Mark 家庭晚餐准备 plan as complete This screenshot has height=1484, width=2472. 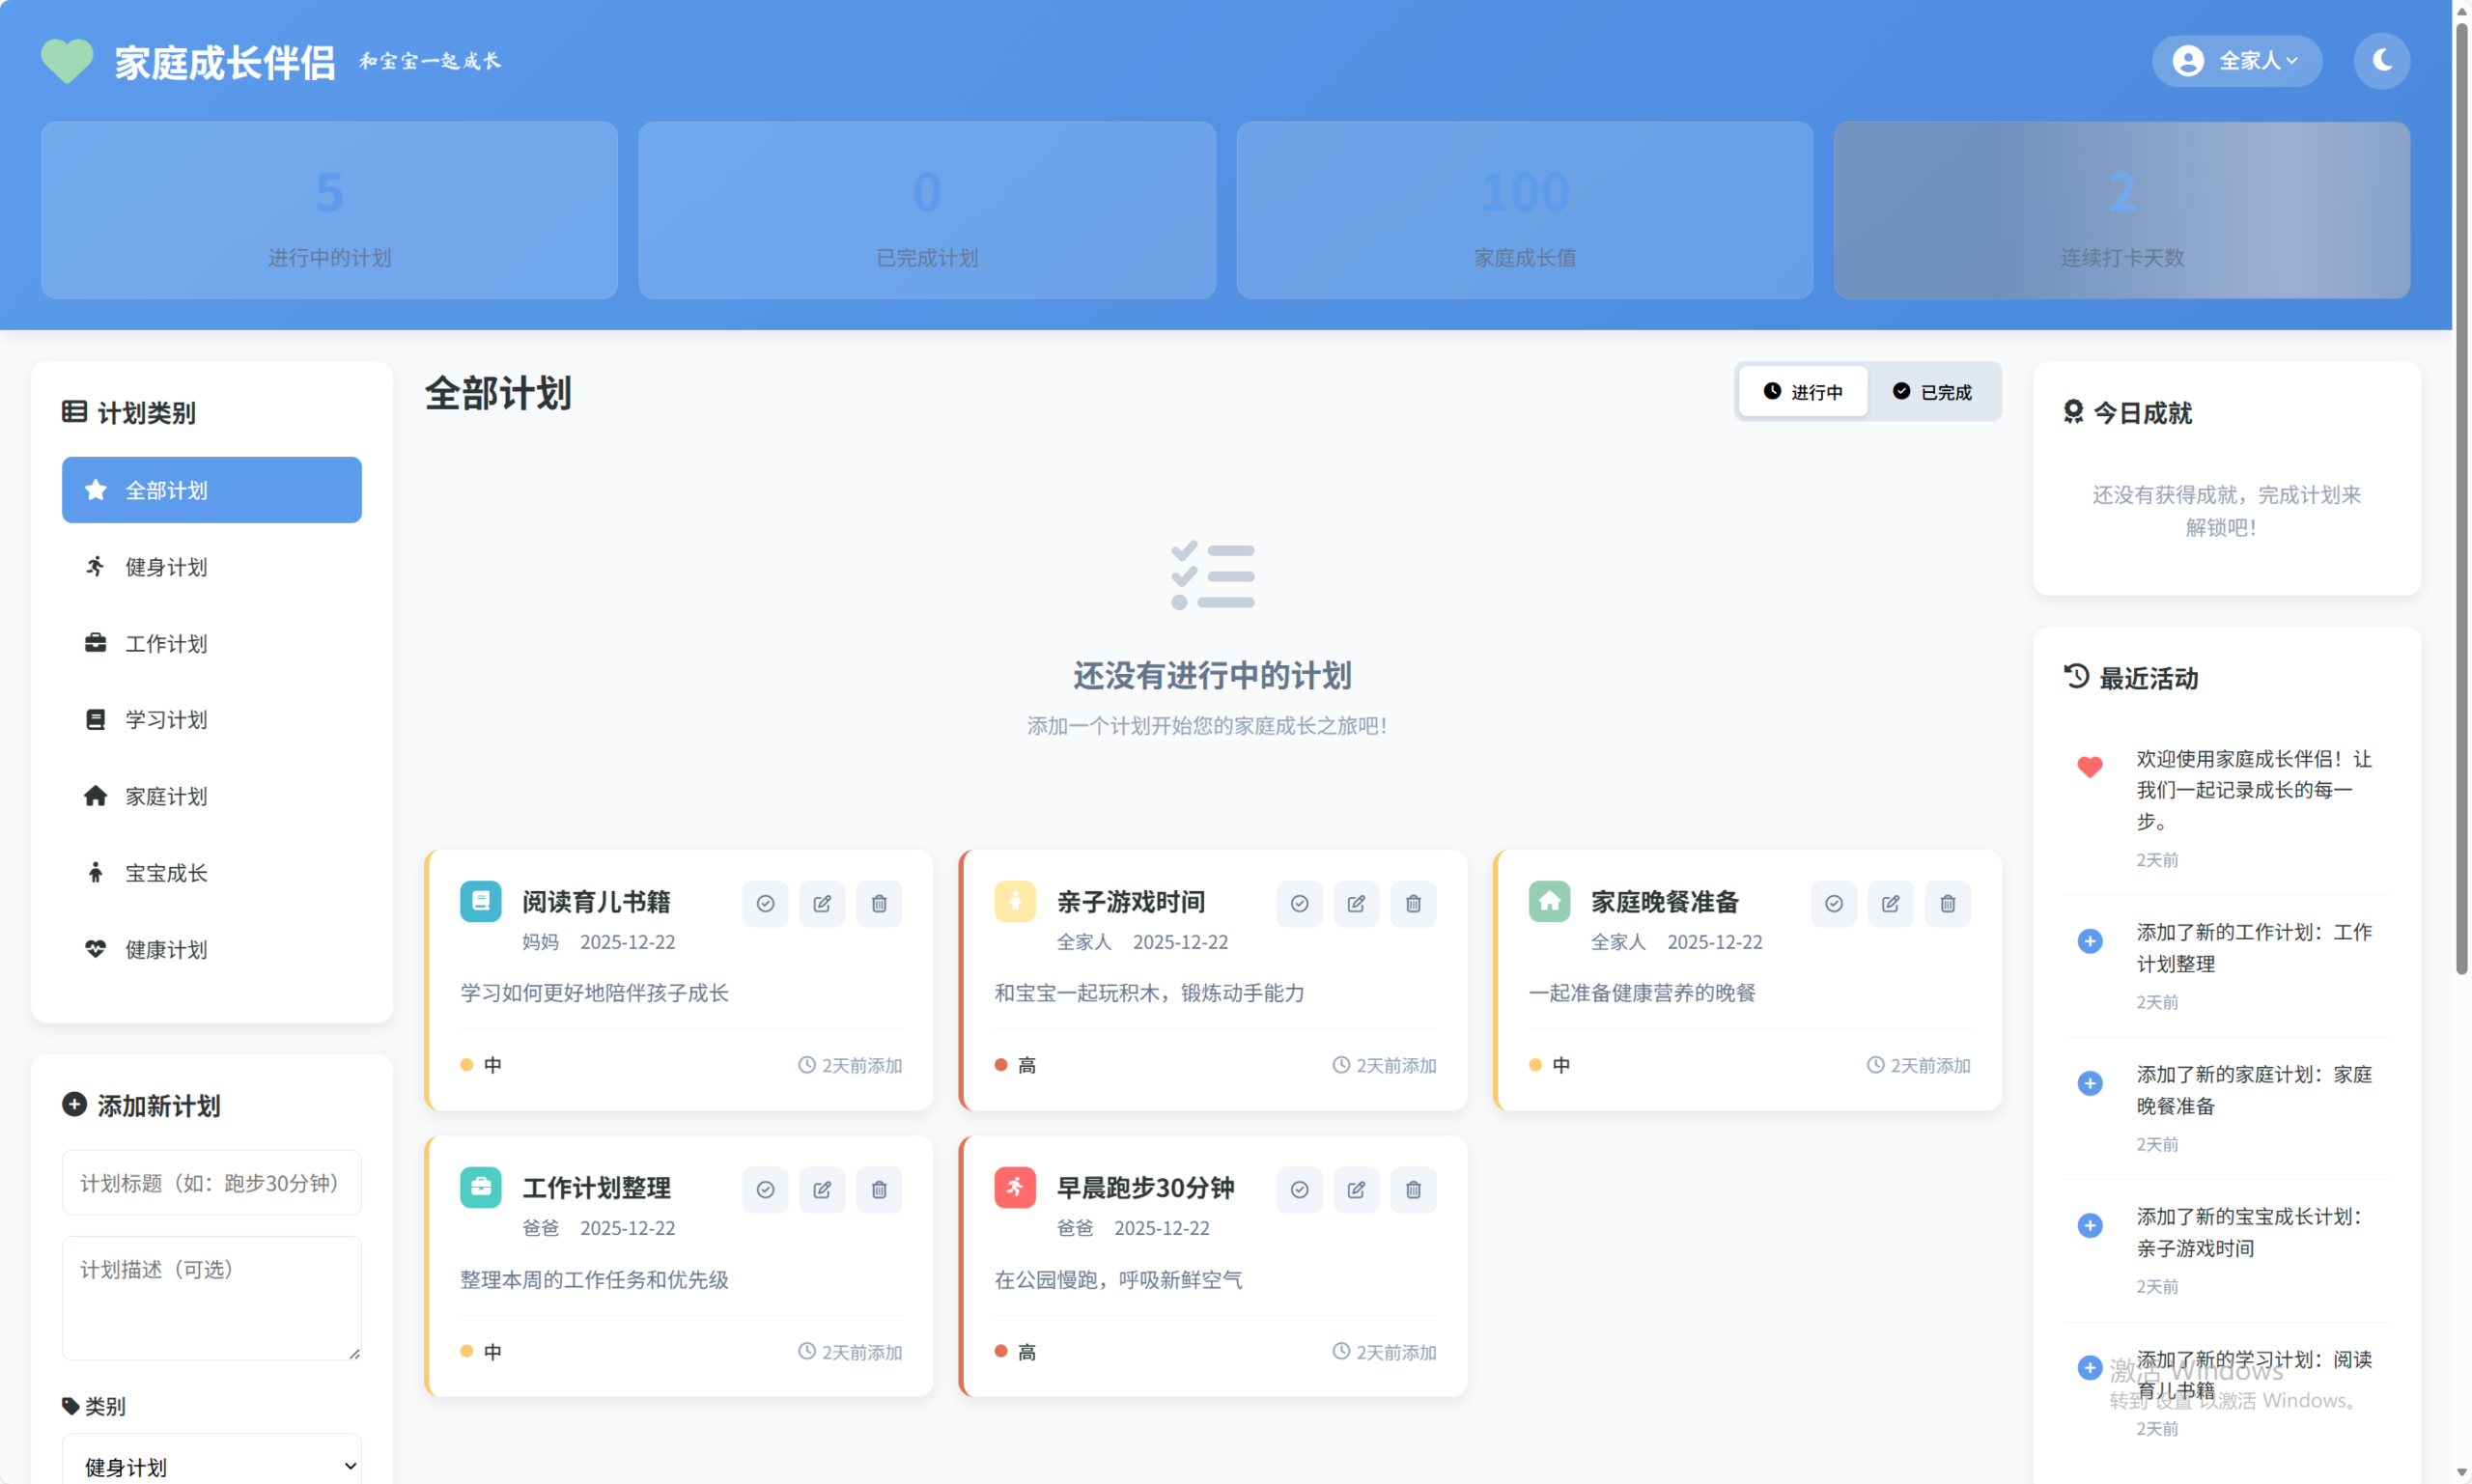[1832, 903]
